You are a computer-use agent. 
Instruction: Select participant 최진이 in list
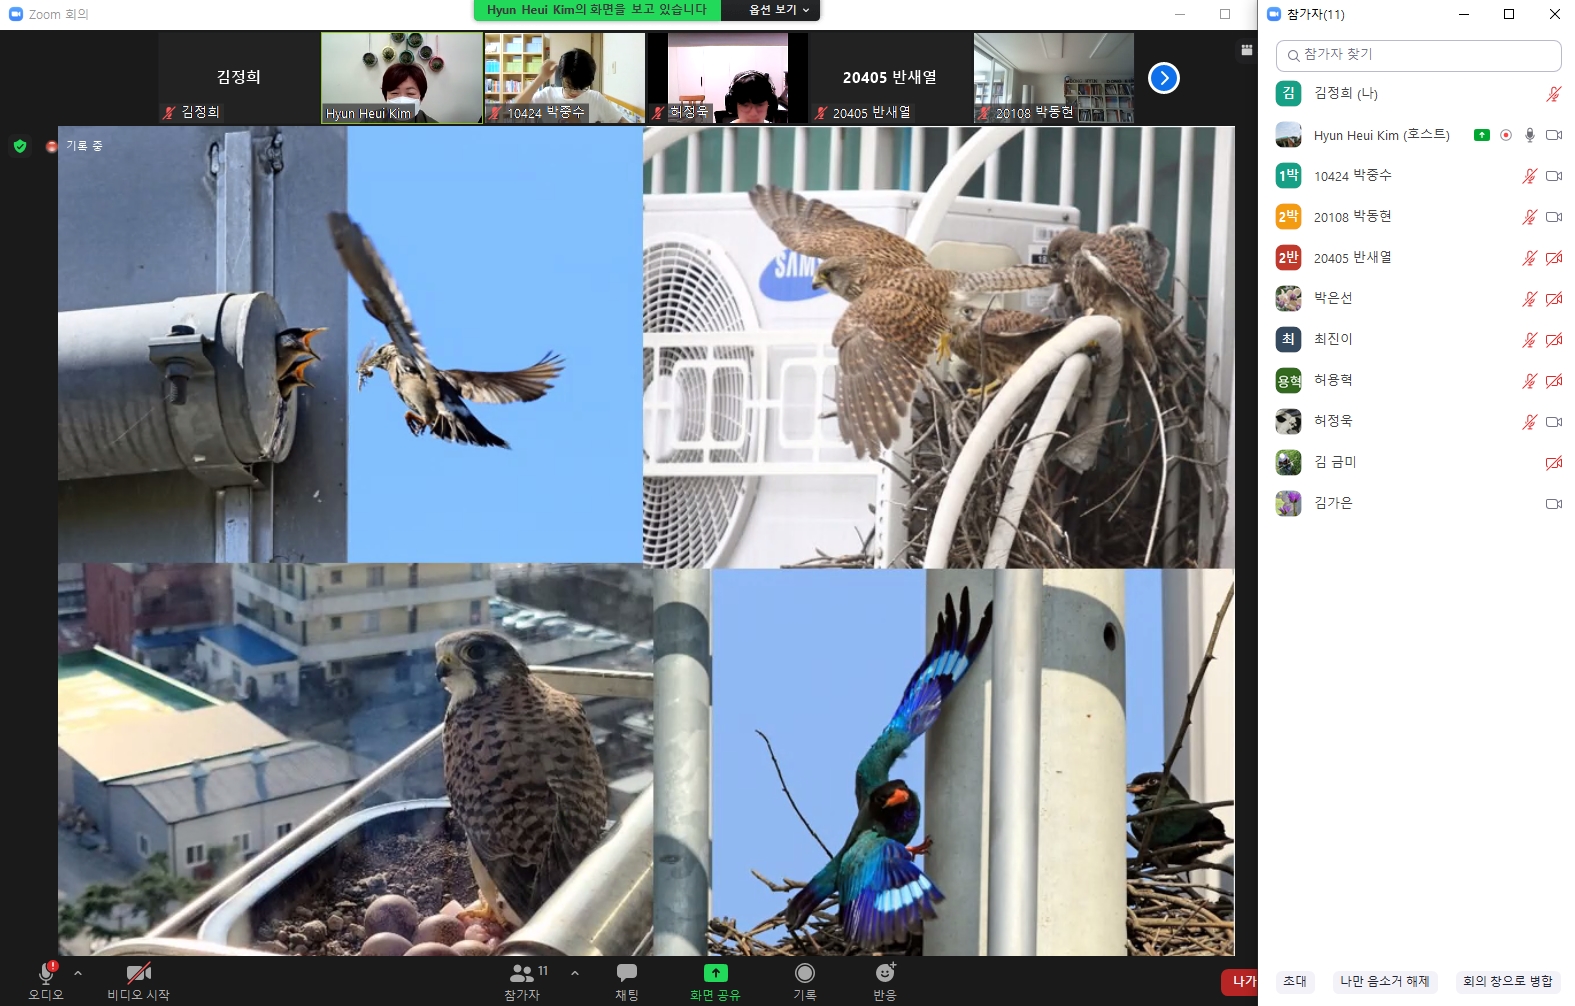[x=1418, y=339]
